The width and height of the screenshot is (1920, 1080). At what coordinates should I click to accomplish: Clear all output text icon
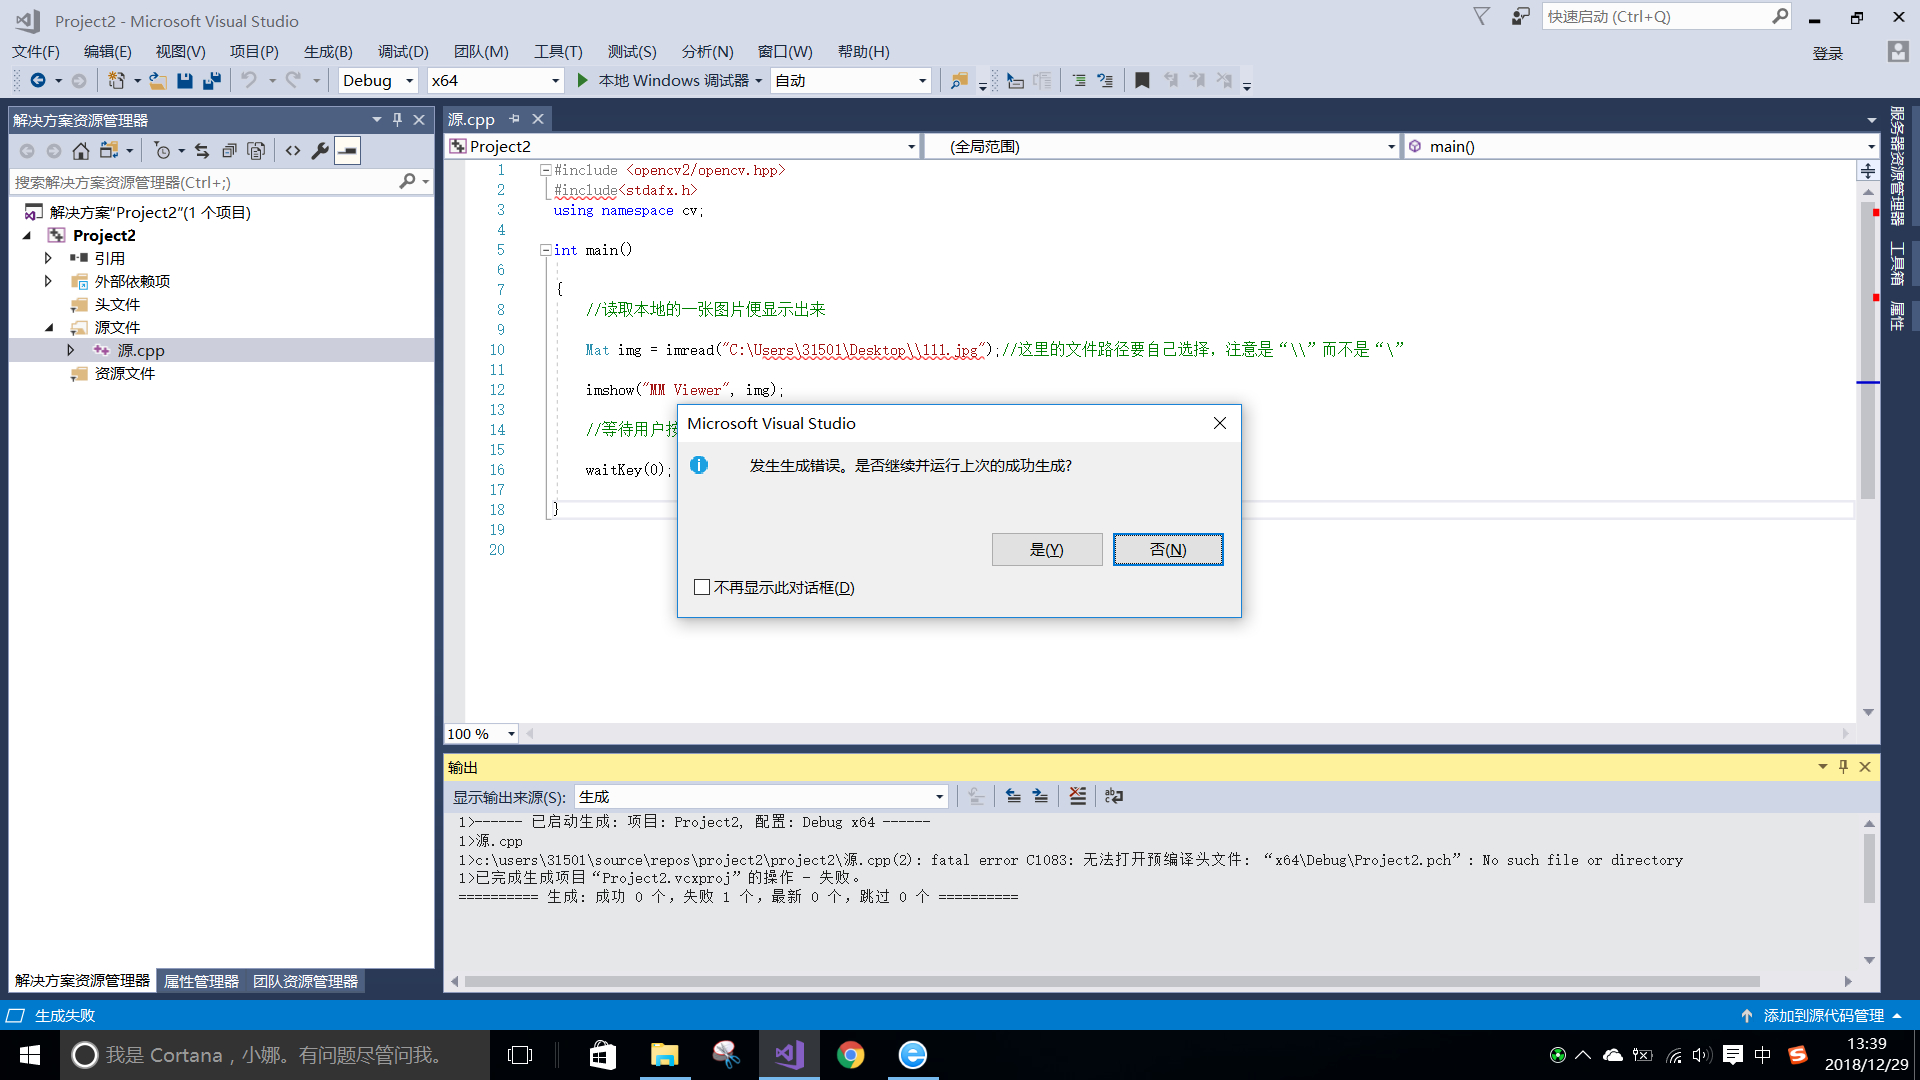pos(1077,796)
